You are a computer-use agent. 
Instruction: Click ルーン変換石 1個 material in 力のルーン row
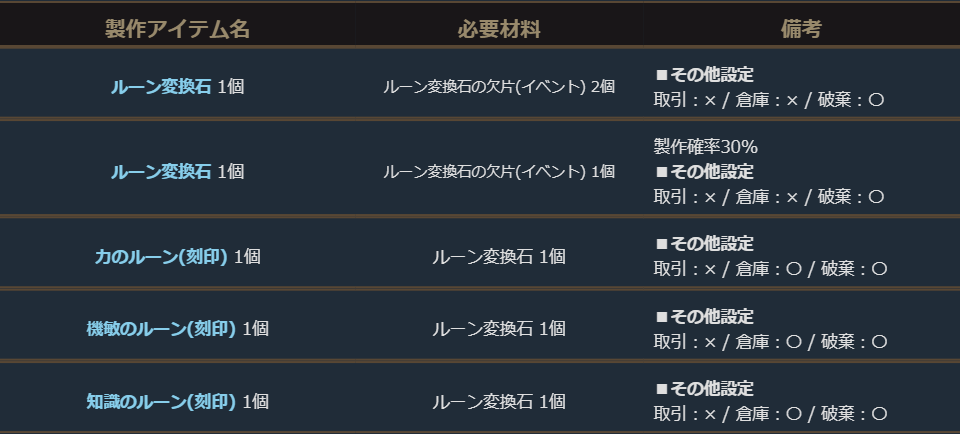(x=499, y=256)
